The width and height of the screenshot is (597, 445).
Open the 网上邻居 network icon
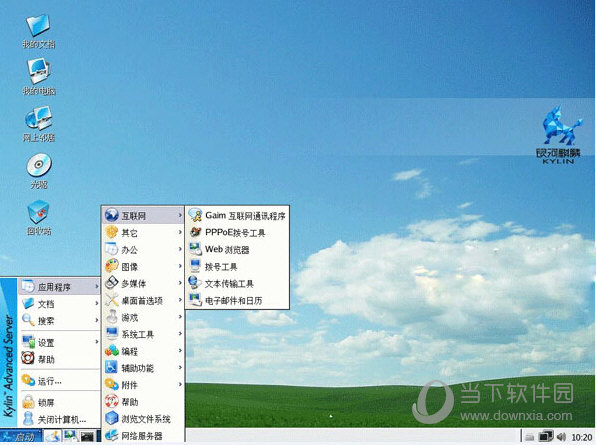click(x=38, y=124)
